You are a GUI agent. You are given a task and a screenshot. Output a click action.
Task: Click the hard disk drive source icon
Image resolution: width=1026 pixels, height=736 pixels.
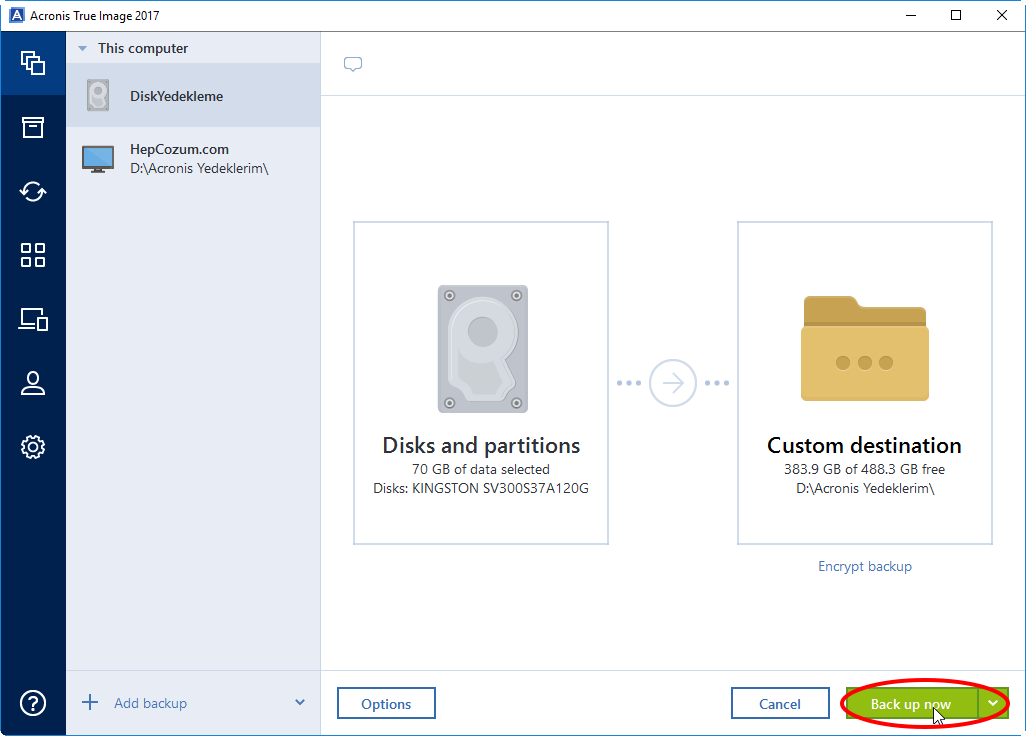pos(483,349)
